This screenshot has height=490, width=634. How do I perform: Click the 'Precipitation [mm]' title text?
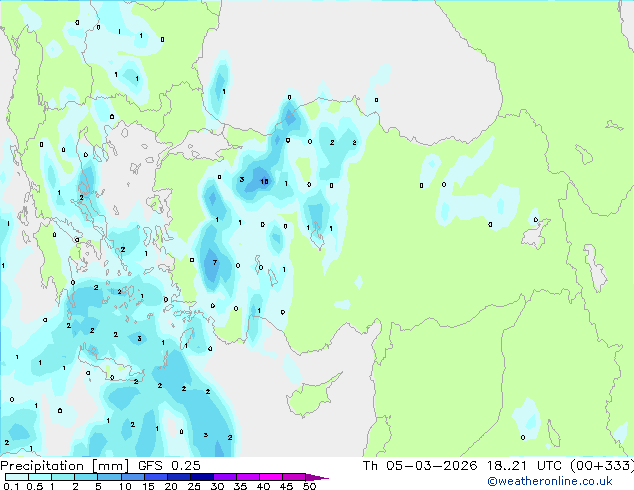64,466
